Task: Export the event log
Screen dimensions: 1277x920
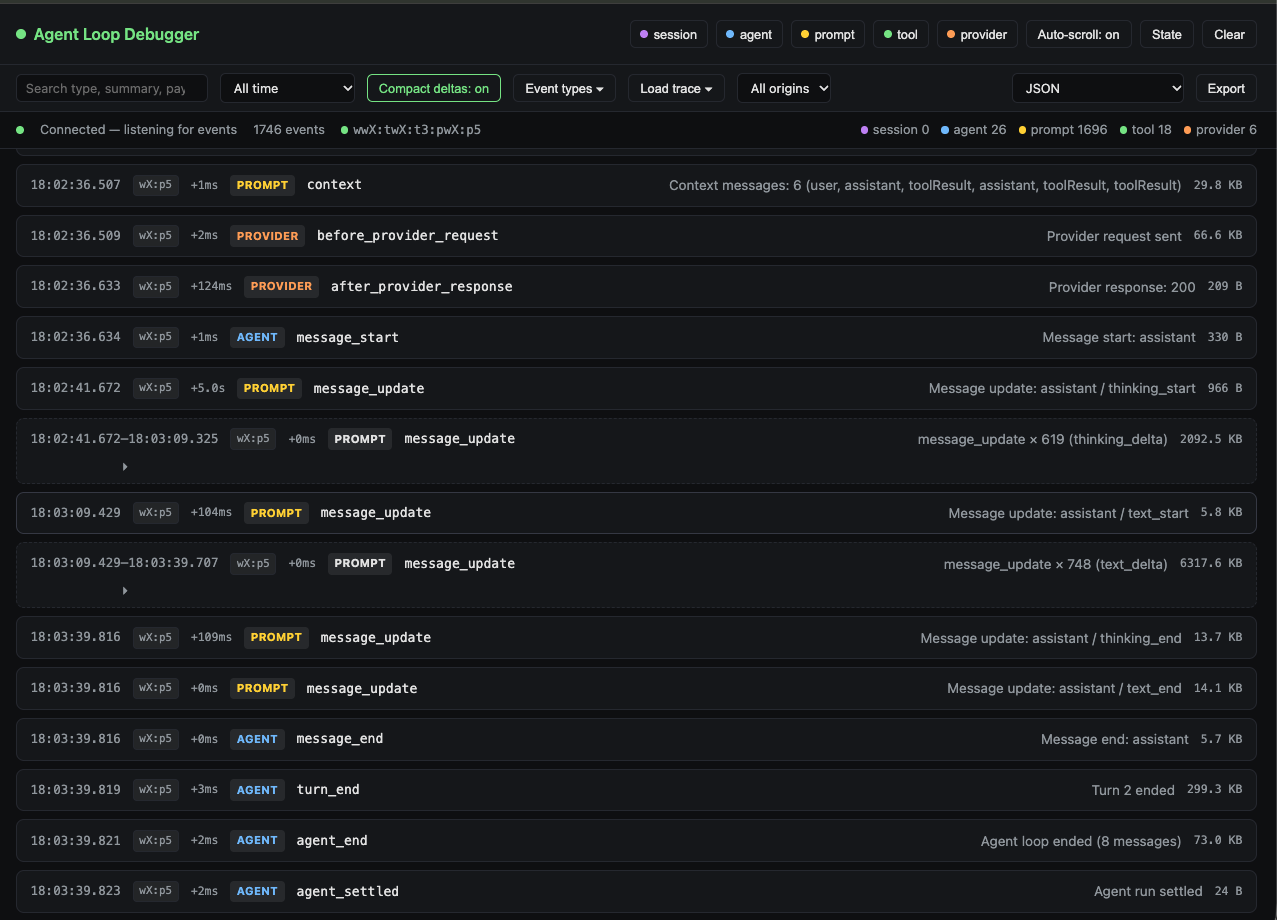Action: (1226, 88)
